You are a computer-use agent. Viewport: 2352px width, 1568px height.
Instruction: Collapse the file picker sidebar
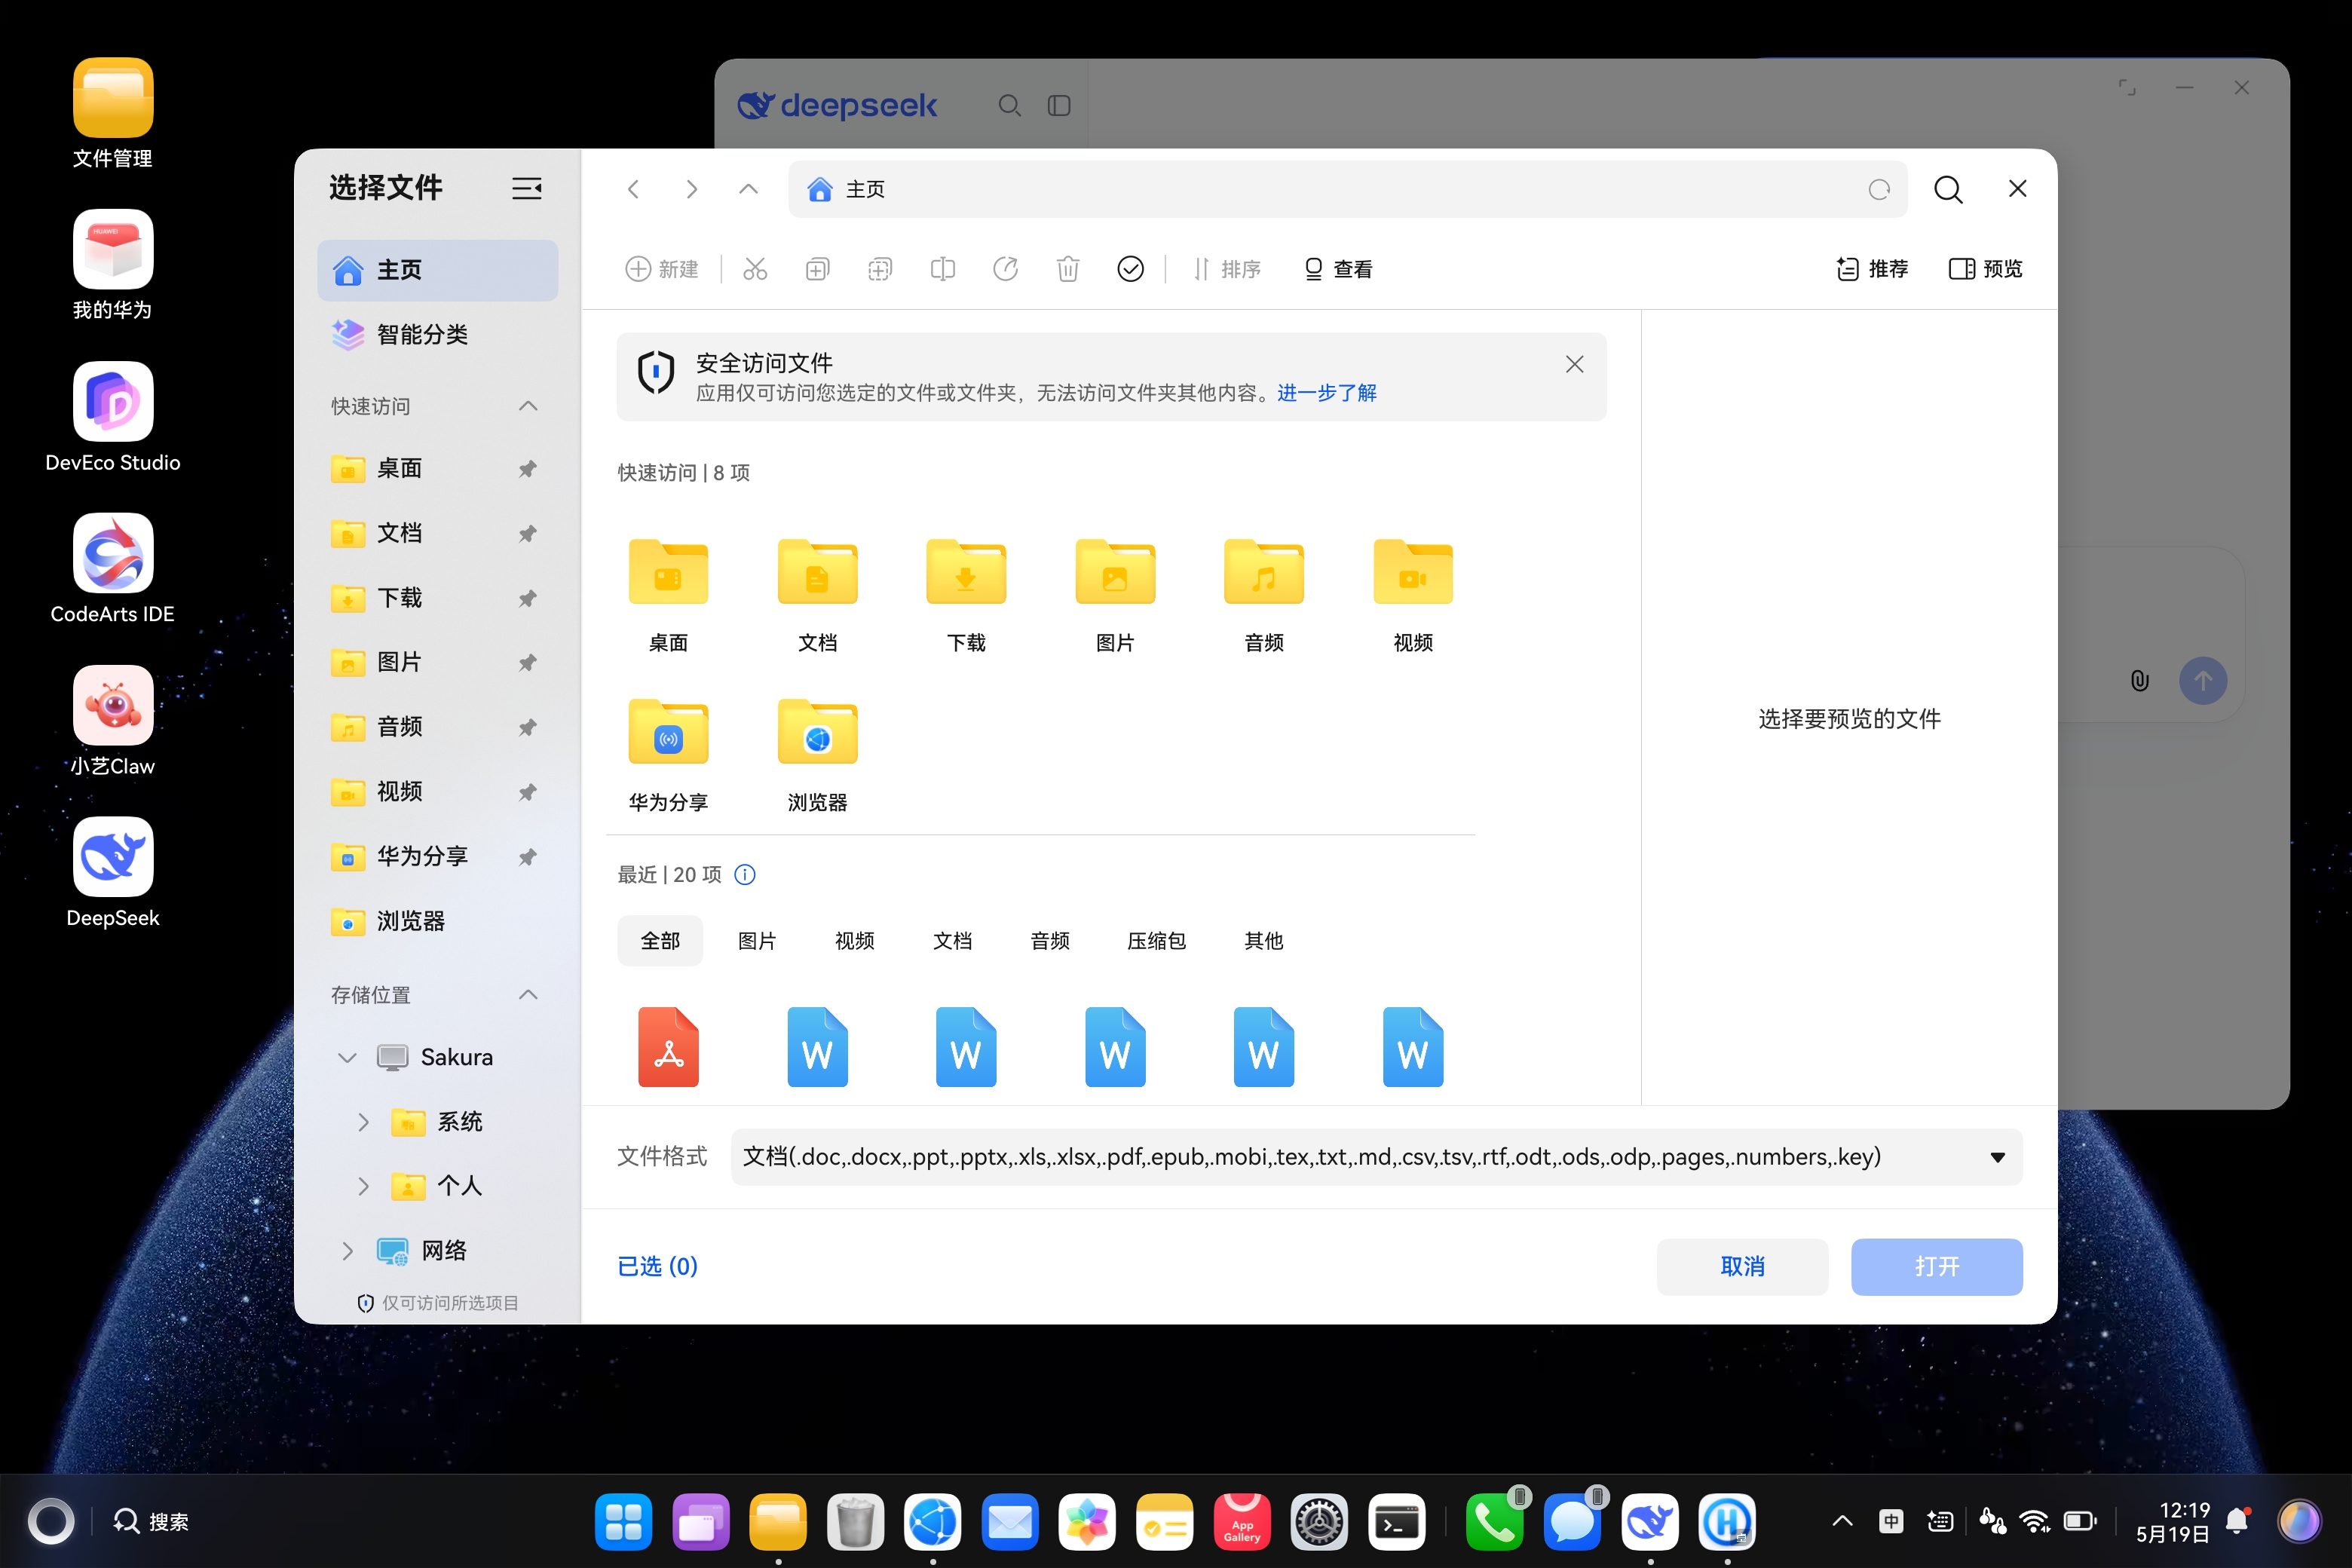527,188
